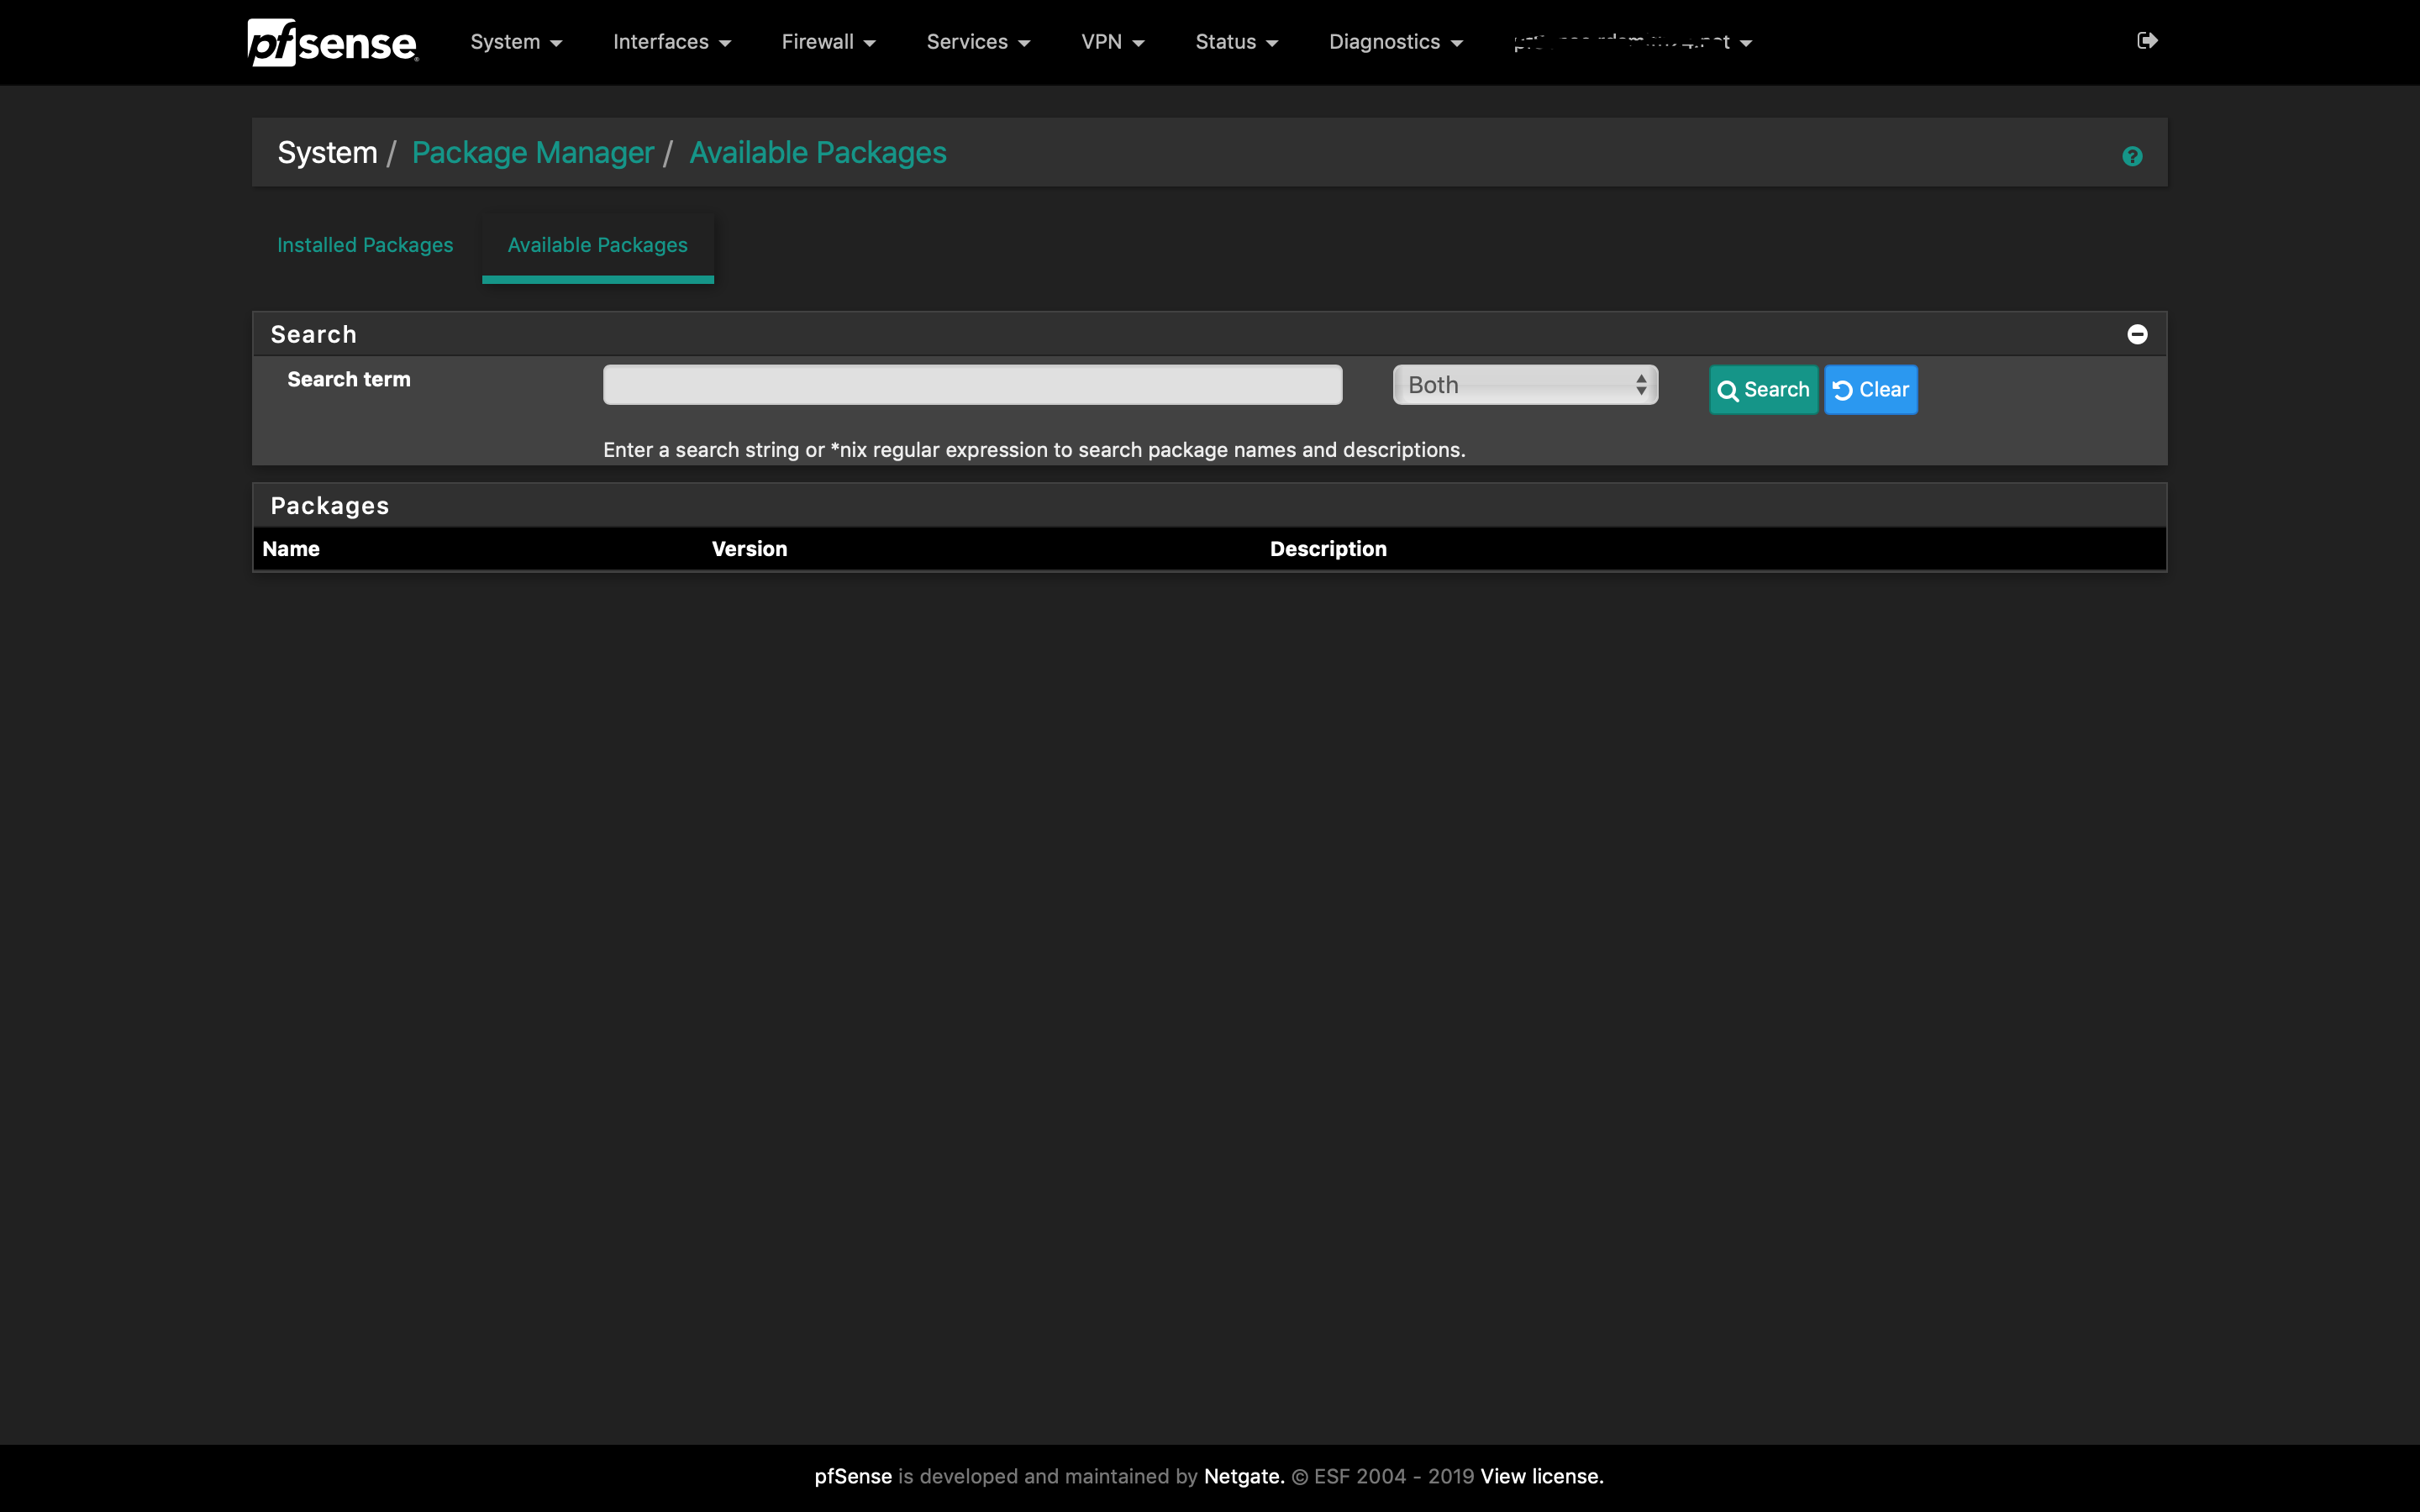Screen dimensions: 2420x1512
Task: Select the Available Packages tab
Action: click(597, 245)
